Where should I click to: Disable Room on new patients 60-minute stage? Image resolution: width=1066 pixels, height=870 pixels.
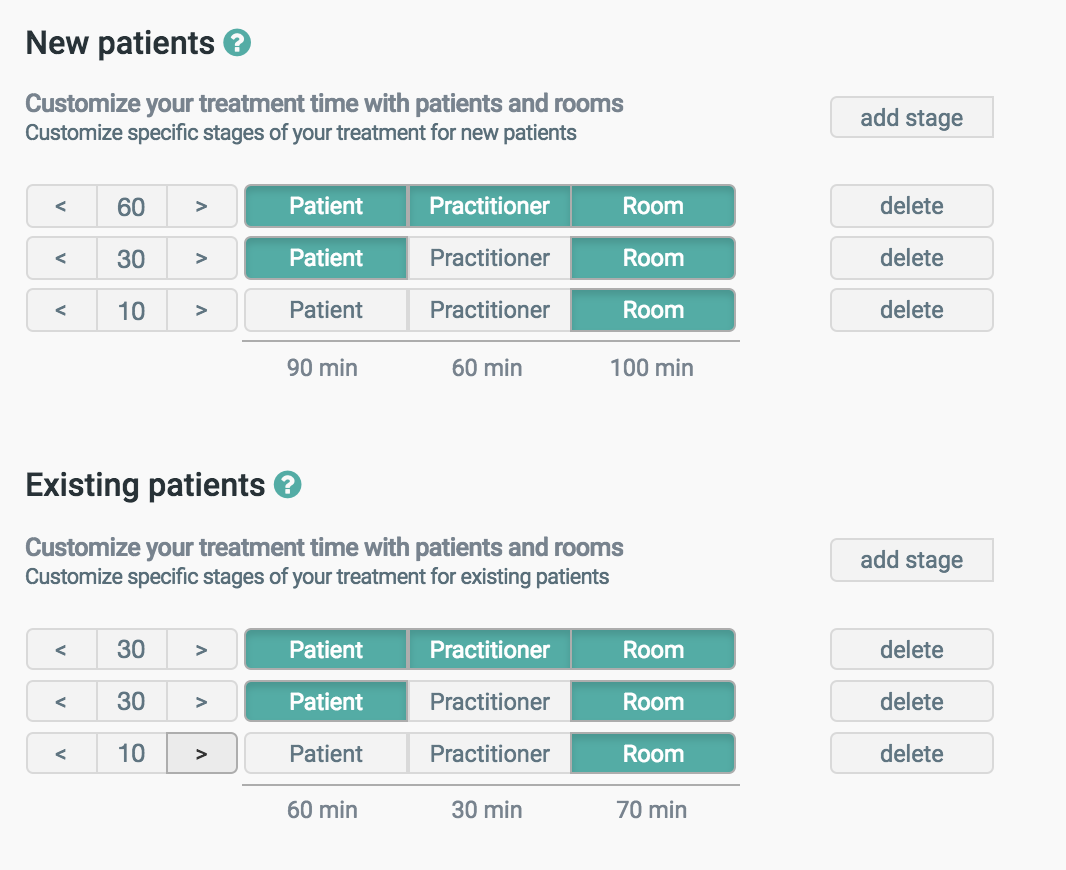653,206
